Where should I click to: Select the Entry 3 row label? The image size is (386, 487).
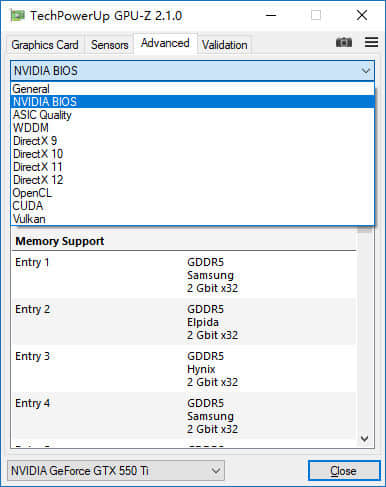[x=32, y=356]
